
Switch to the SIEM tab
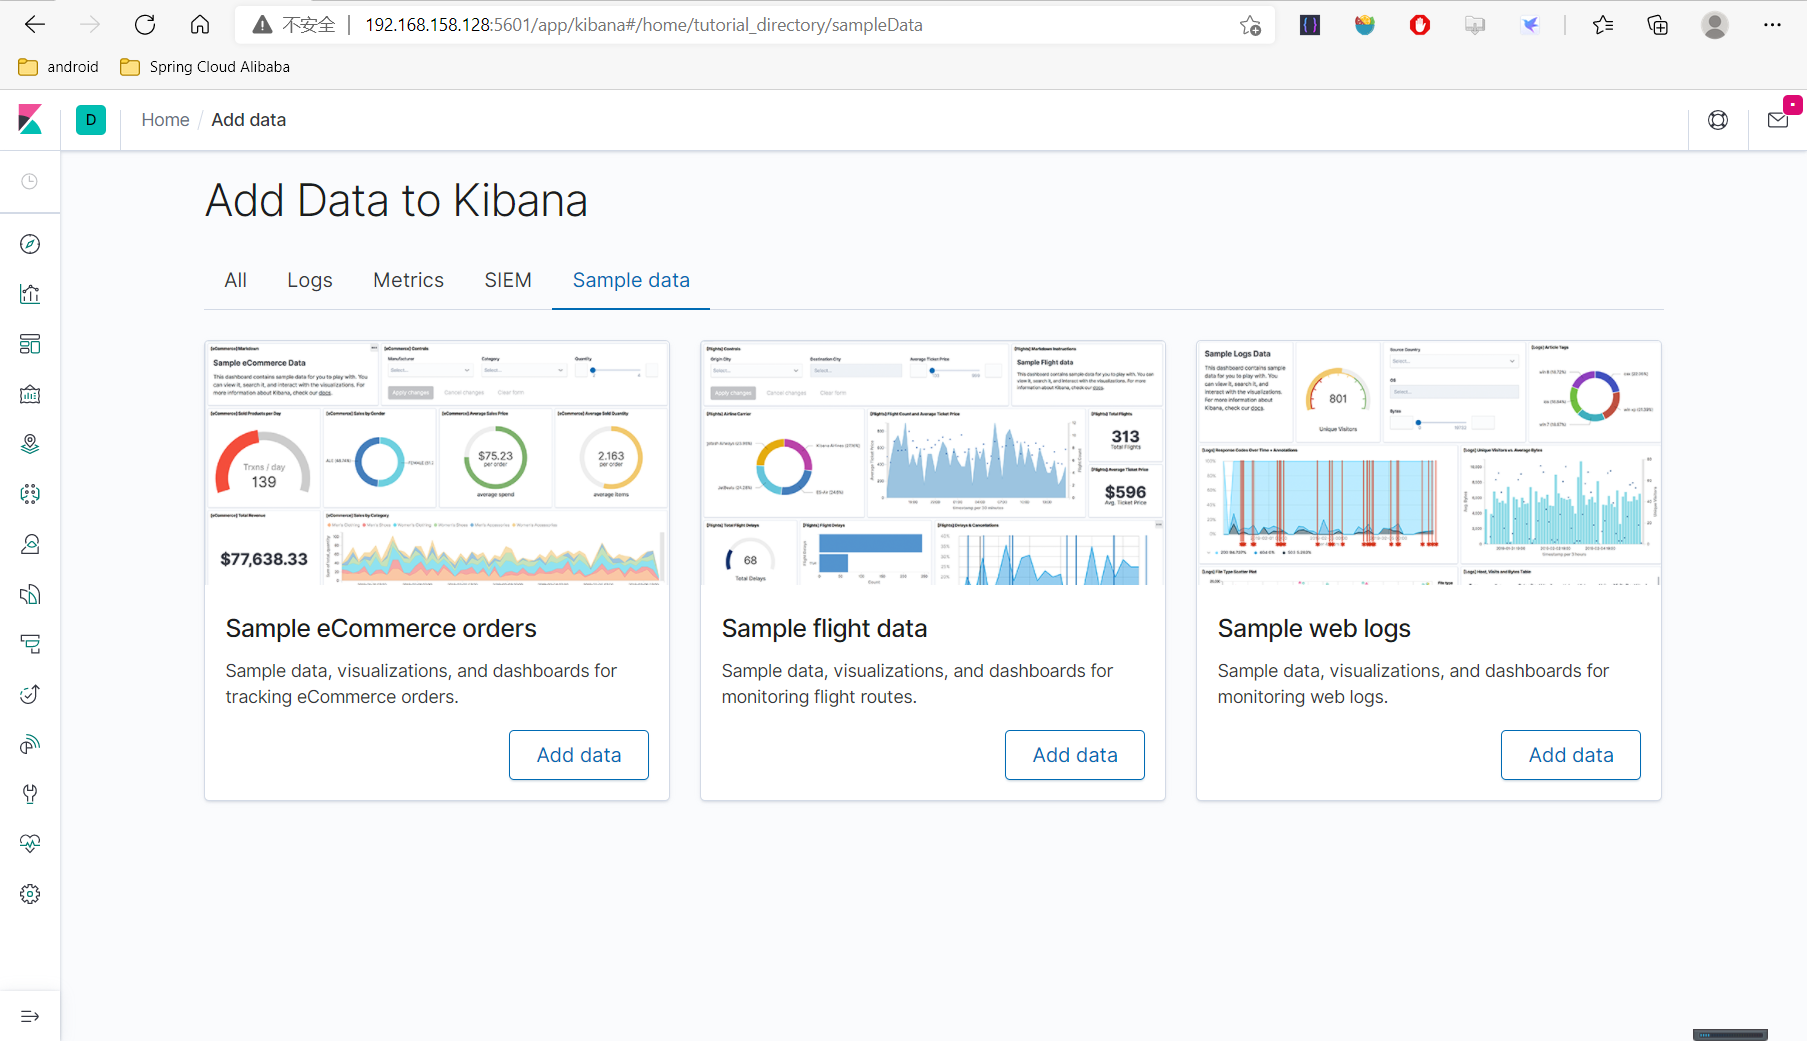coord(508,280)
